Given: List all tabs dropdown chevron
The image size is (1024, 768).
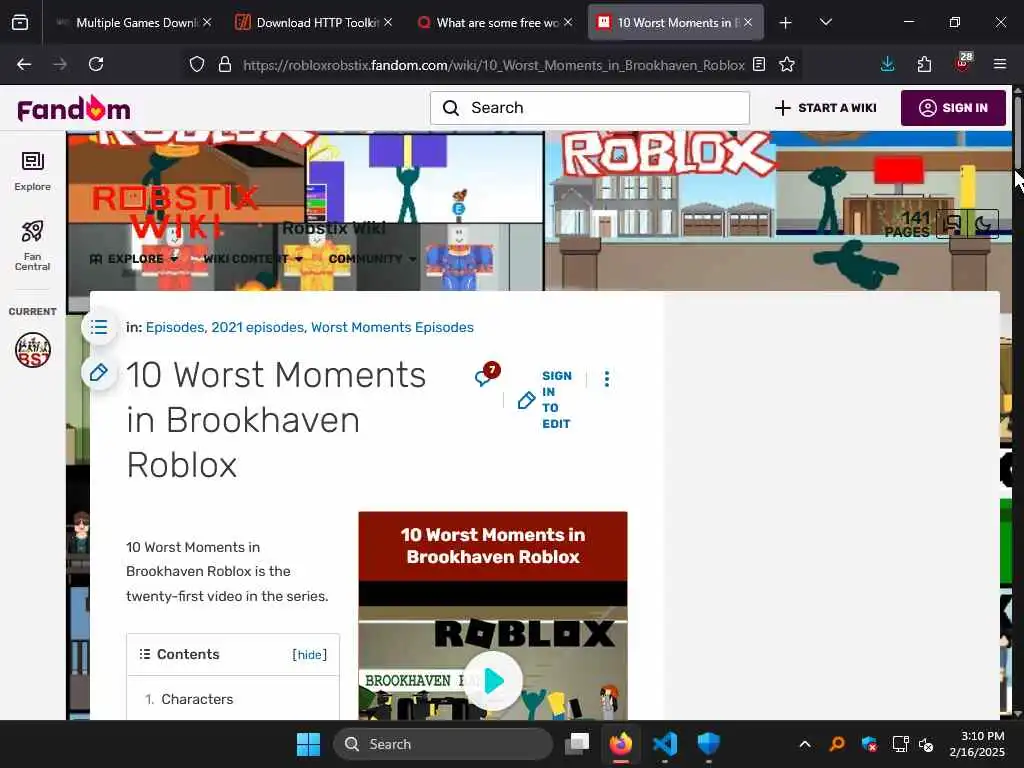Looking at the screenshot, I should 825,22.
